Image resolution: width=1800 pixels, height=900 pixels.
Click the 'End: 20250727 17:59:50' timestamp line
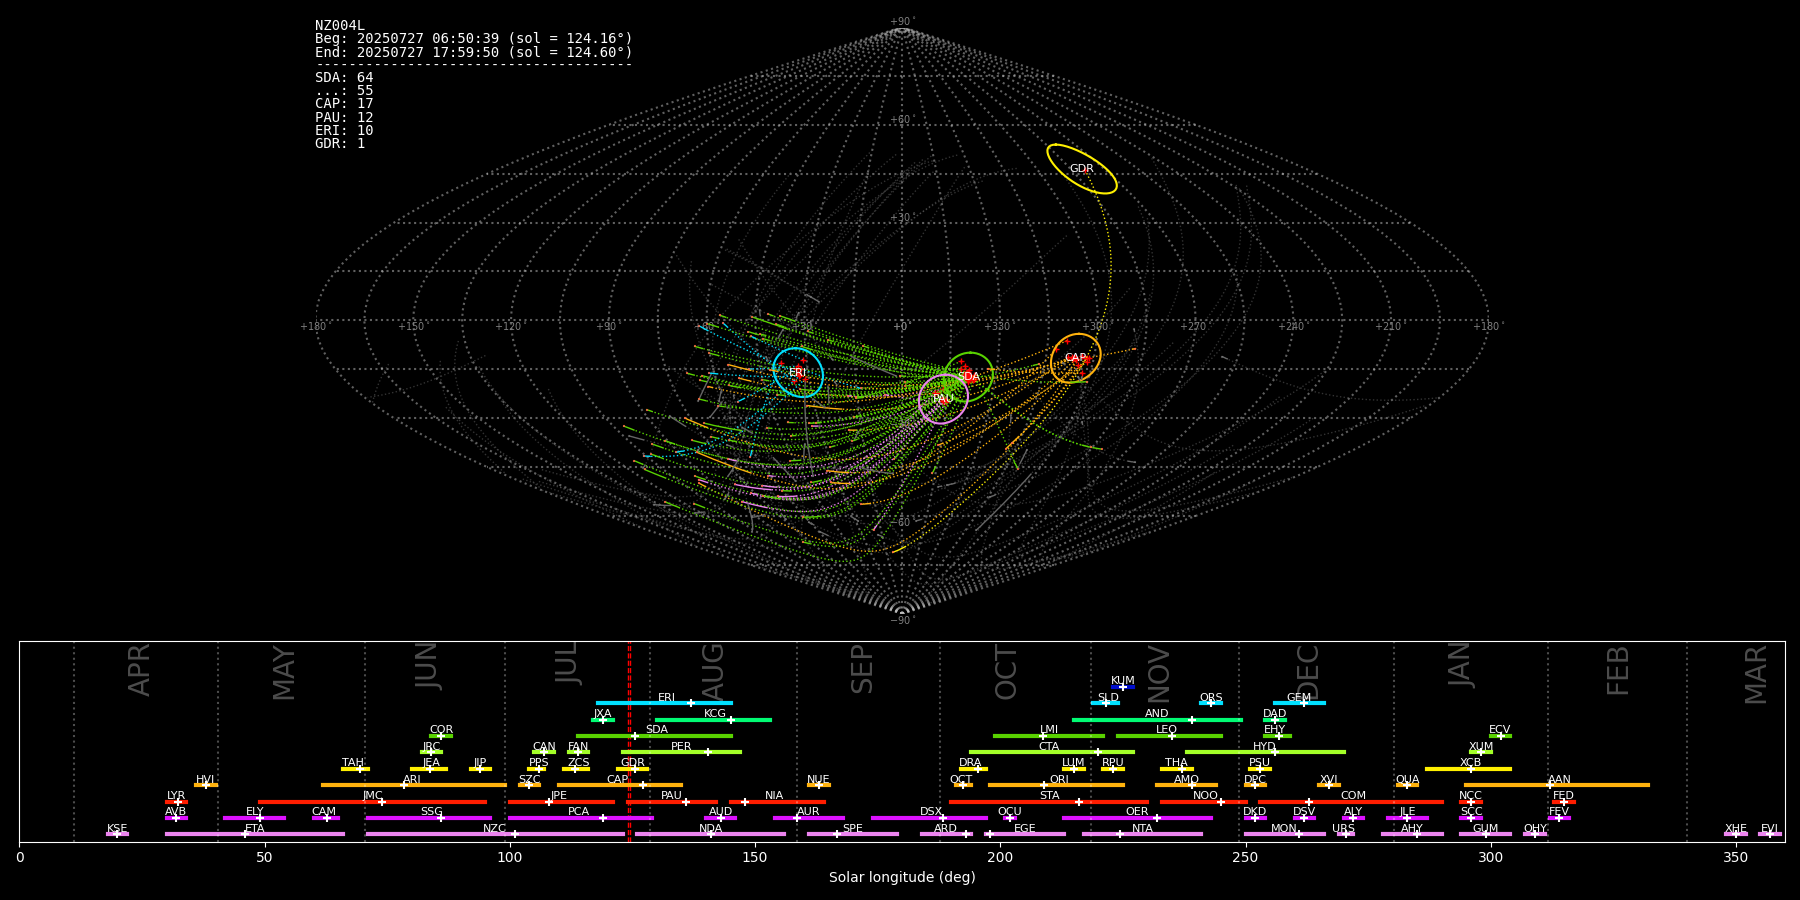point(474,52)
